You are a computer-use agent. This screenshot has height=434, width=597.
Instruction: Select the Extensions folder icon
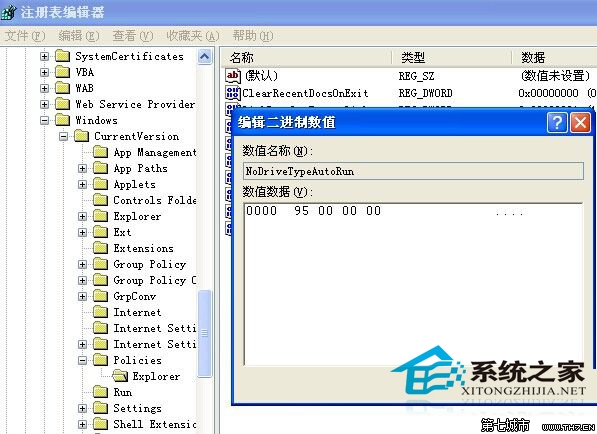pyautogui.click(x=101, y=248)
